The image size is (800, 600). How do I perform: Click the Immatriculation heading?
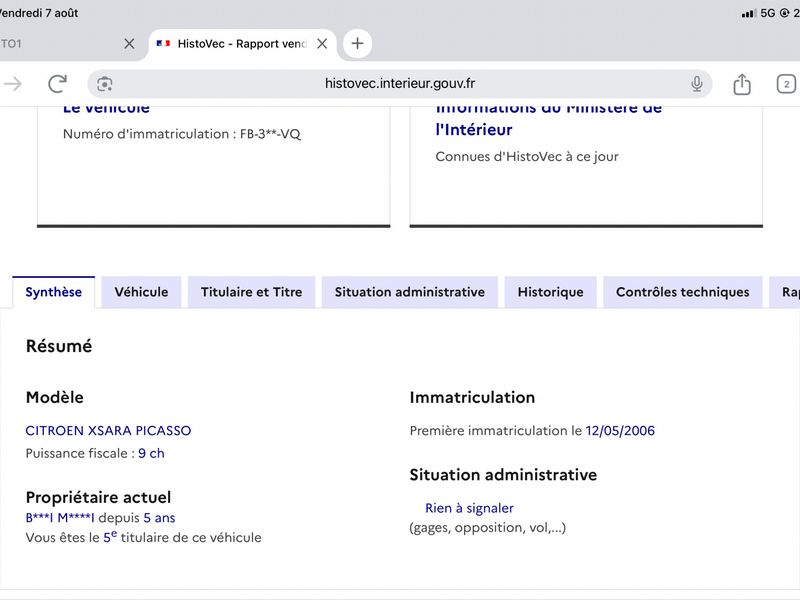click(472, 397)
